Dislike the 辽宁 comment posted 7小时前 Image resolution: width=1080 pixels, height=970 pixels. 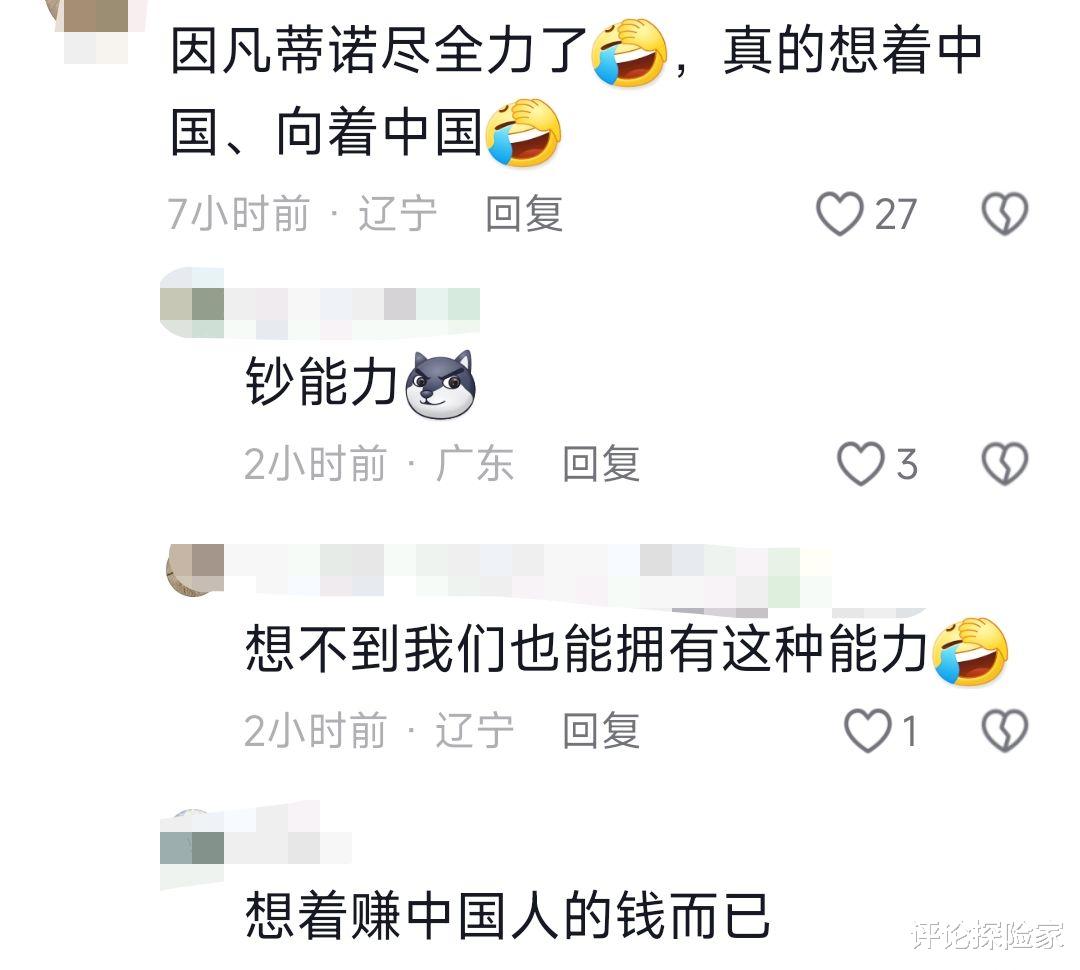[1005, 214]
